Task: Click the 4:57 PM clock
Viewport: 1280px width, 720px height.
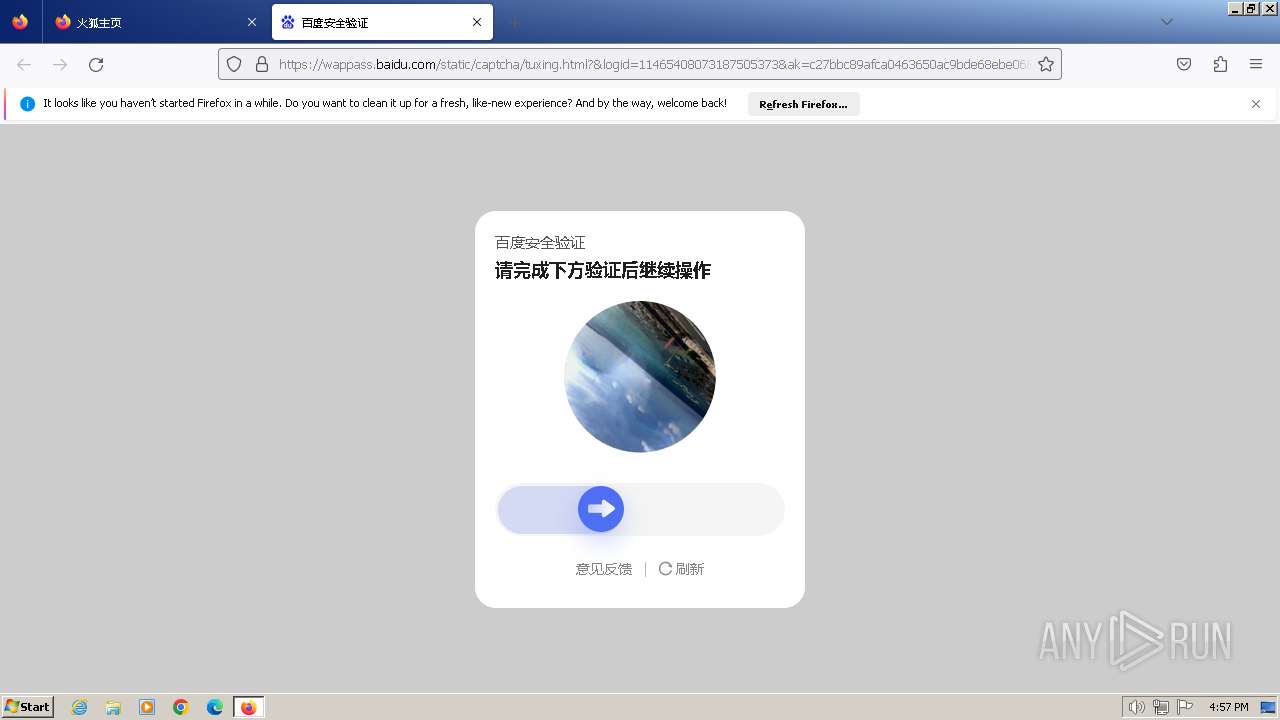Action: tap(1229, 707)
